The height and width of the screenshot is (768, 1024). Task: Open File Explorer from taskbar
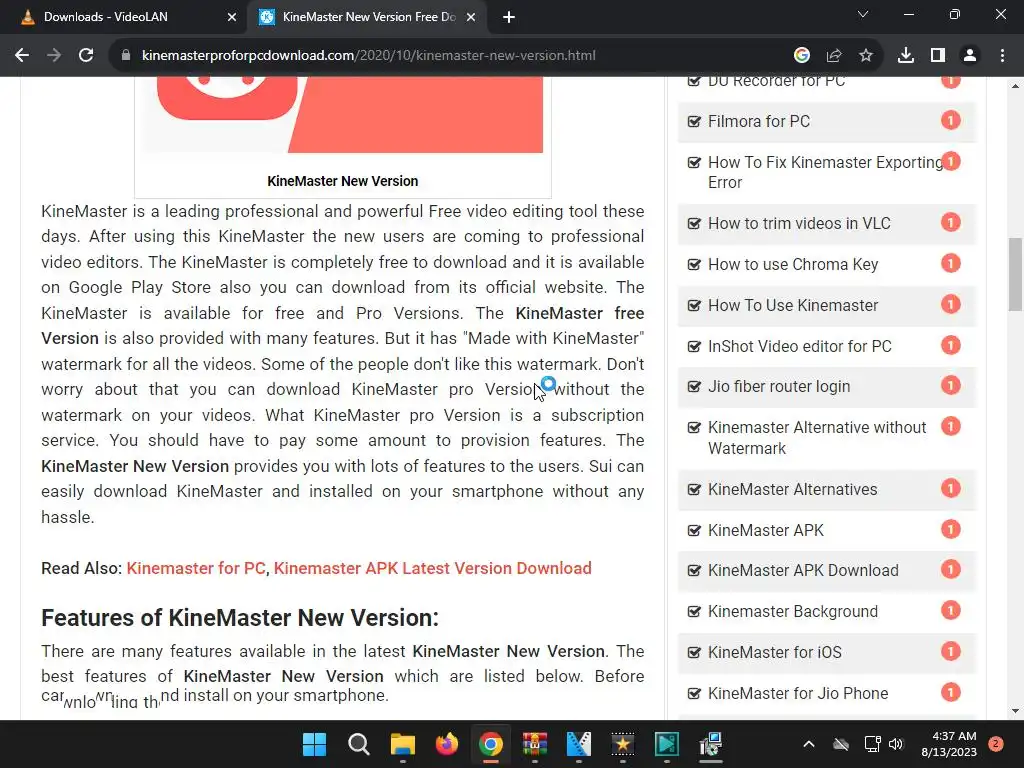click(403, 744)
